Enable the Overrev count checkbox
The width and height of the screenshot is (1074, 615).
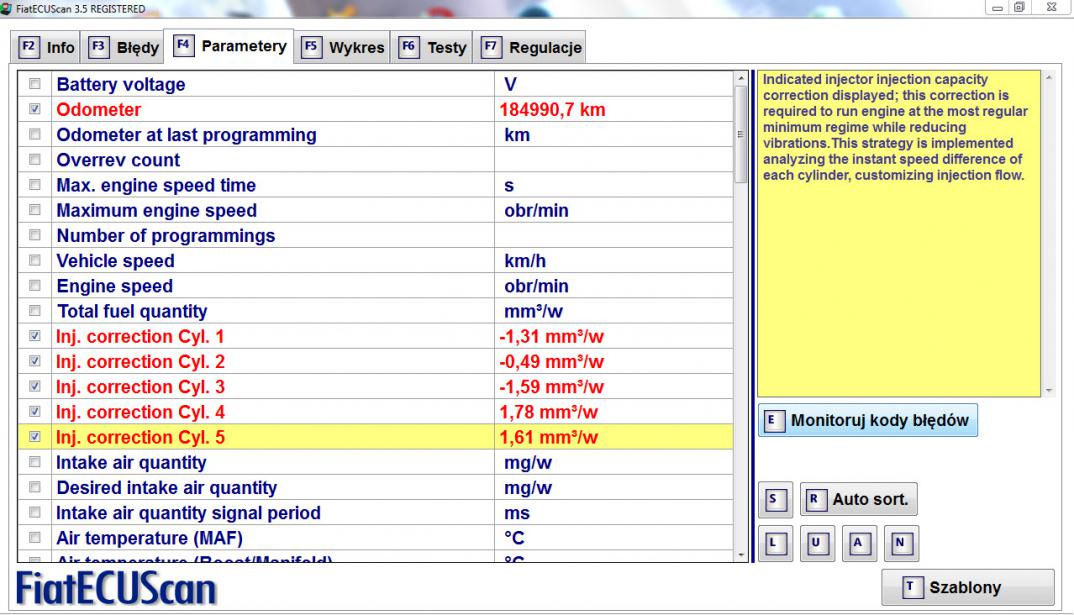34,160
